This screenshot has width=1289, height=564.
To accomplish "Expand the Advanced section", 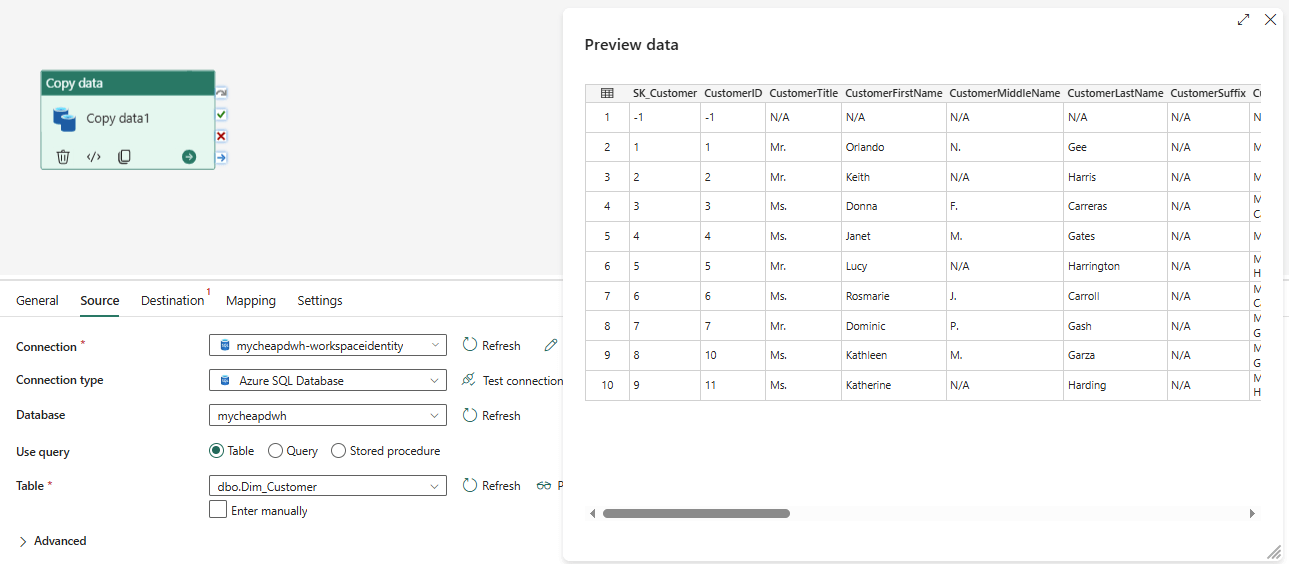I will click(24, 541).
